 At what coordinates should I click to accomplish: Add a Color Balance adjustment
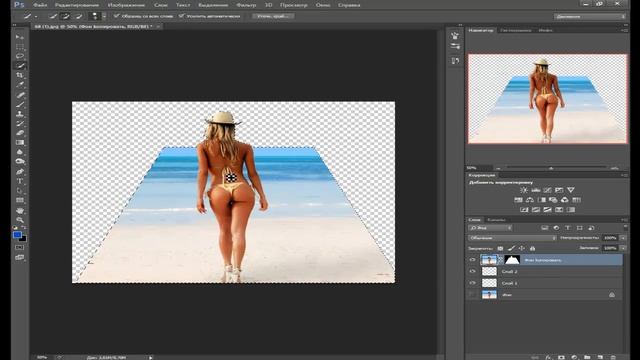point(530,200)
